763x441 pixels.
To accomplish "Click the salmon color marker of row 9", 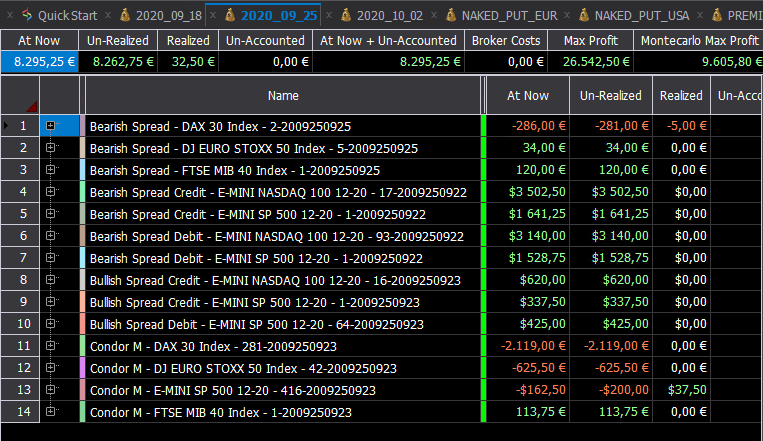I will pos(82,302).
